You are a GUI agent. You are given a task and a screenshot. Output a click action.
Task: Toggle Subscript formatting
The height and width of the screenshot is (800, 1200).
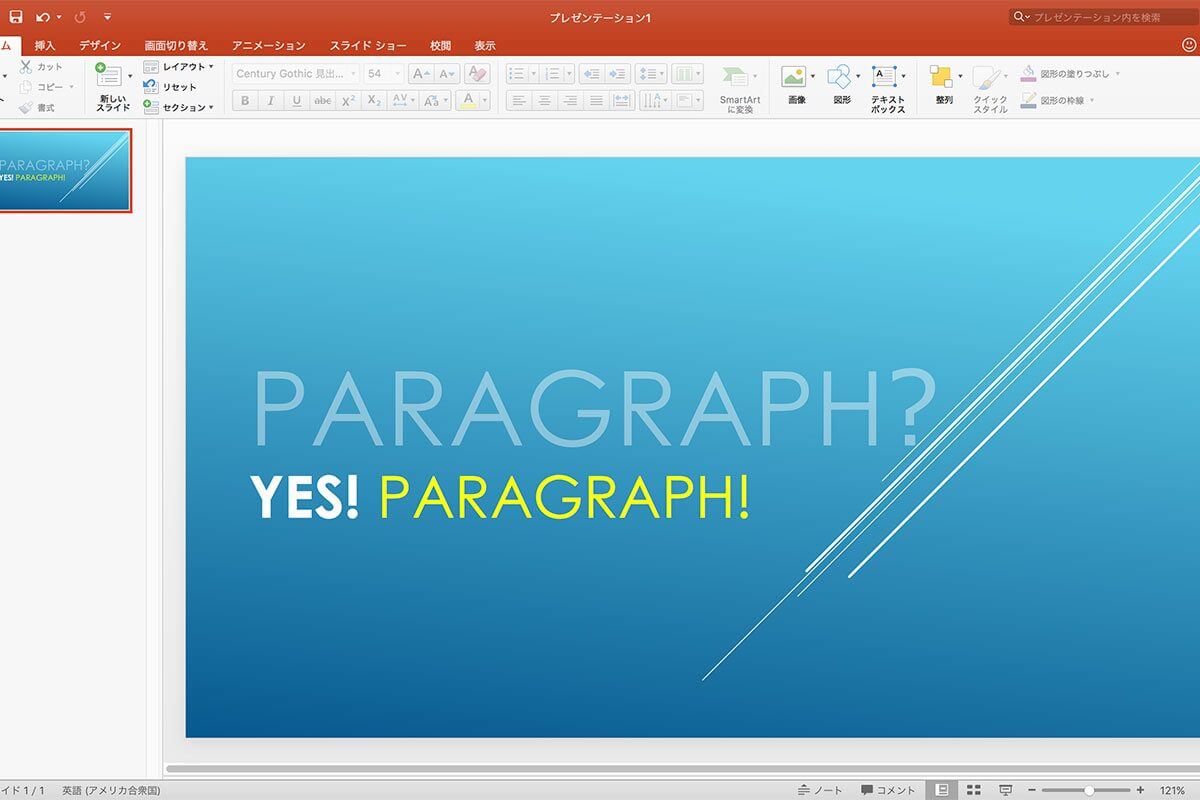374,101
